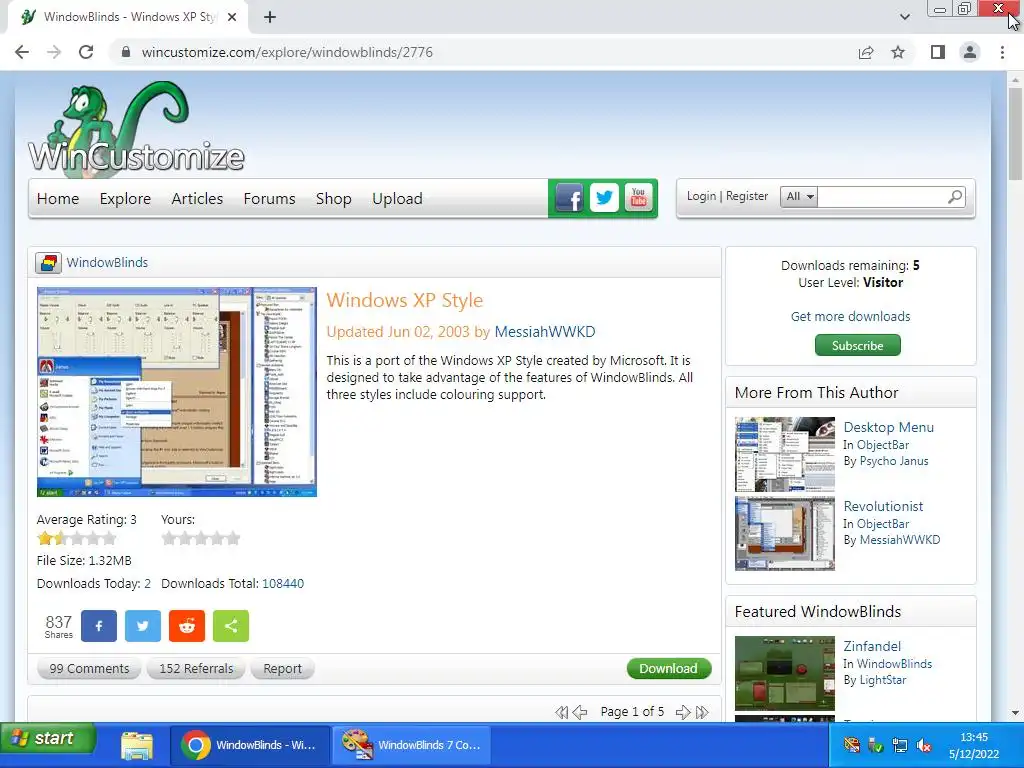1024x768 pixels.
Task: View site lock information icon
Action: pyautogui.click(x=126, y=52)
